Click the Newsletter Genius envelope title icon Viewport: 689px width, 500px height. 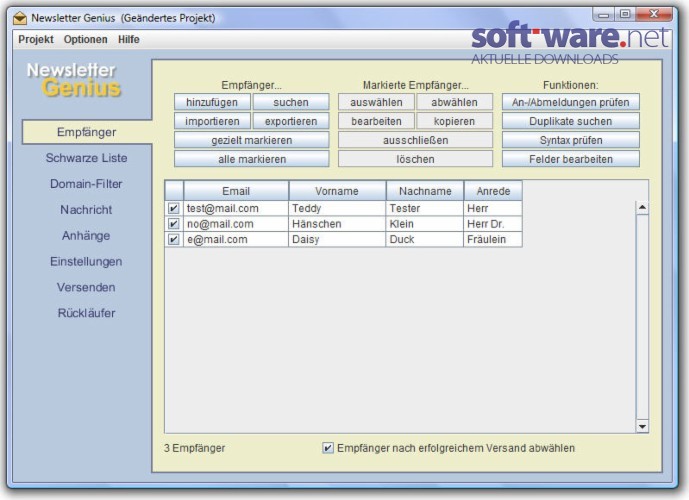(20, 18)
